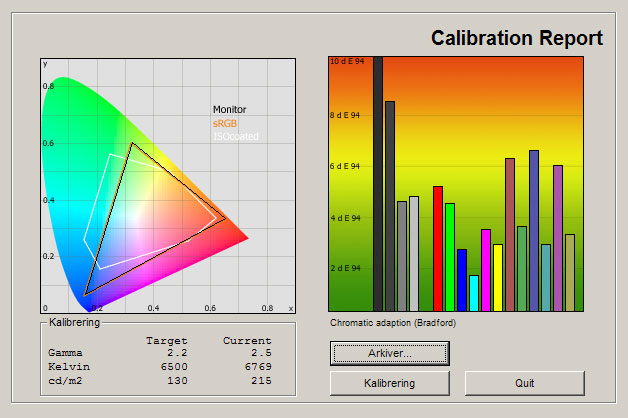Click the pure blue bar

pyautogui.click(x=462, y=280)
